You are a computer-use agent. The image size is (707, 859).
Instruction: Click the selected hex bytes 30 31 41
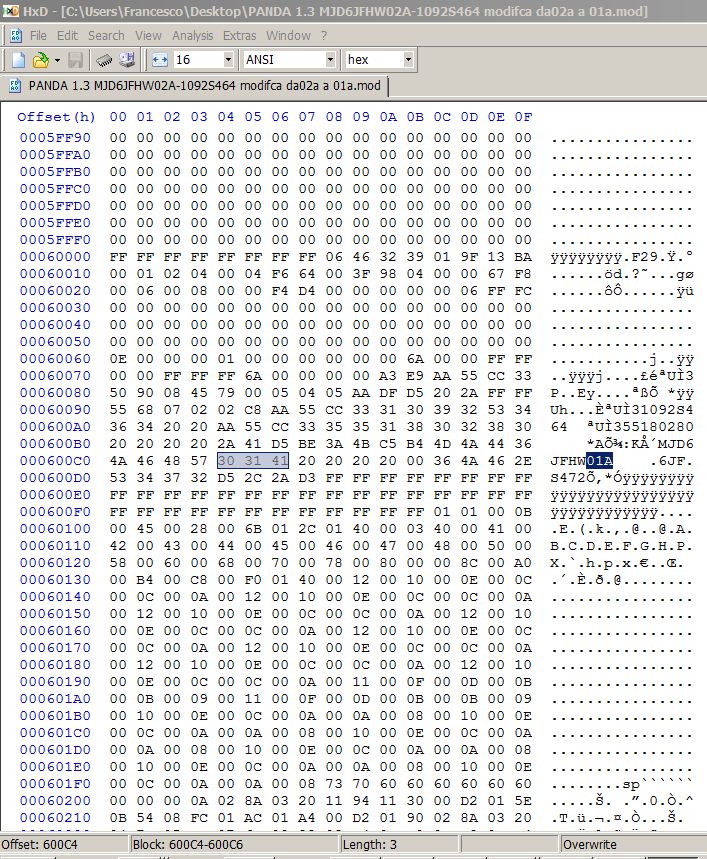coord(253,461)
